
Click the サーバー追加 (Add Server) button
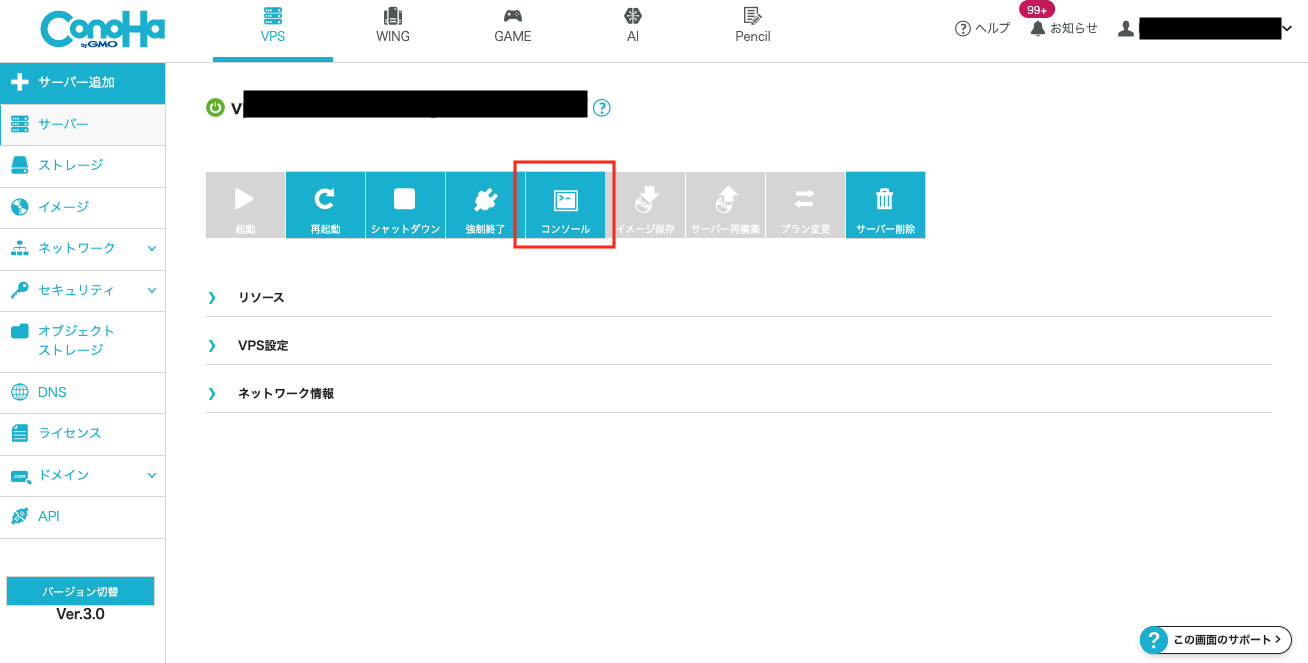pos(82,82)
